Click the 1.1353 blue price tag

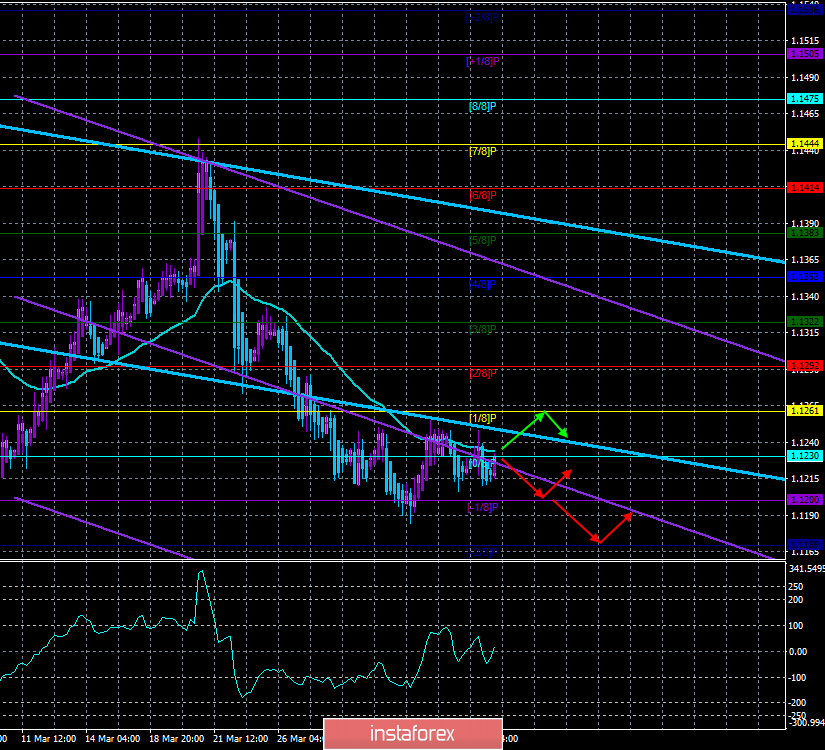pos(804,277)
